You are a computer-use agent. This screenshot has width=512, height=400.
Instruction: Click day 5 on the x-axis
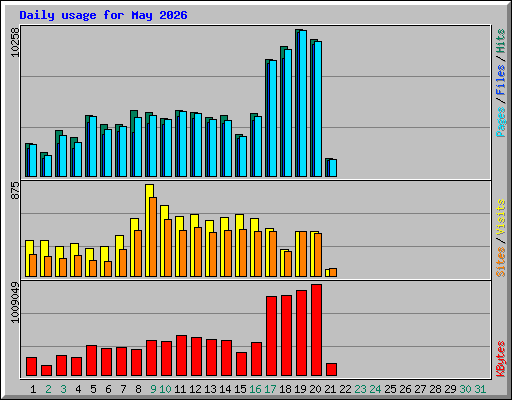tap(93, 389)
